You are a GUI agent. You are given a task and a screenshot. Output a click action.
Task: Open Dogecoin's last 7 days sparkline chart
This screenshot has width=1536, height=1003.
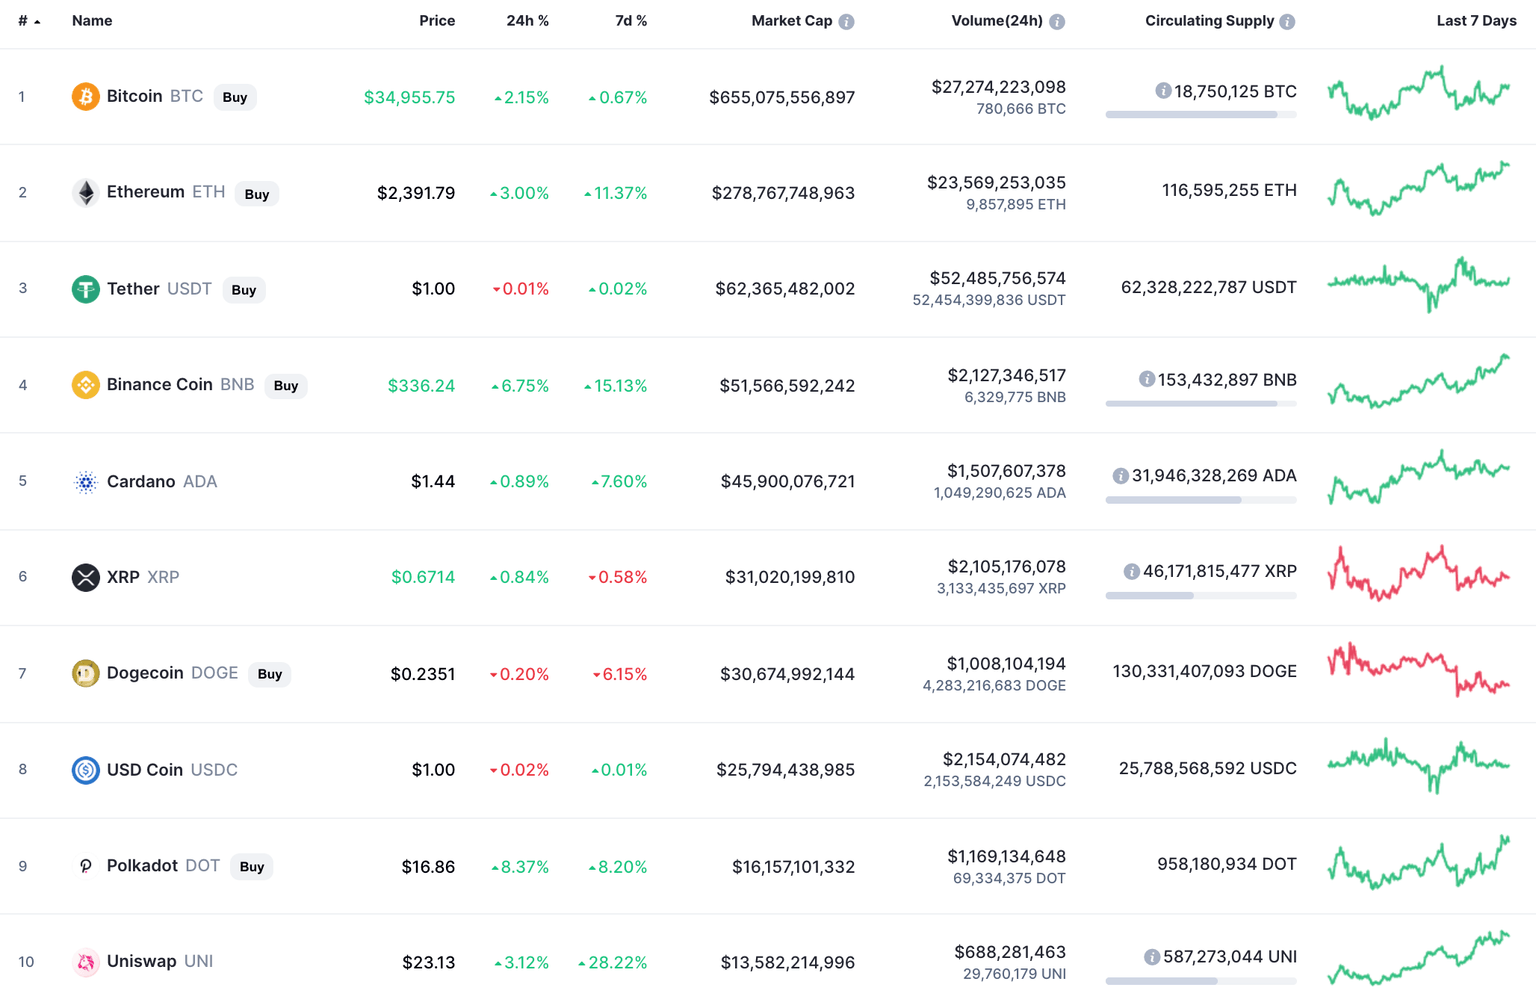pos(1418,671)
